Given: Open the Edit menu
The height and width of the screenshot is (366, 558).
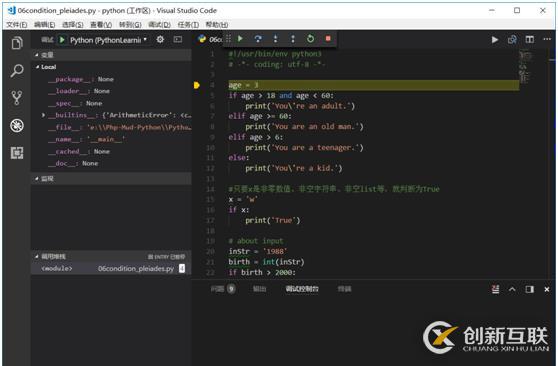Looking at the screenshot, I should pos(44,25).
